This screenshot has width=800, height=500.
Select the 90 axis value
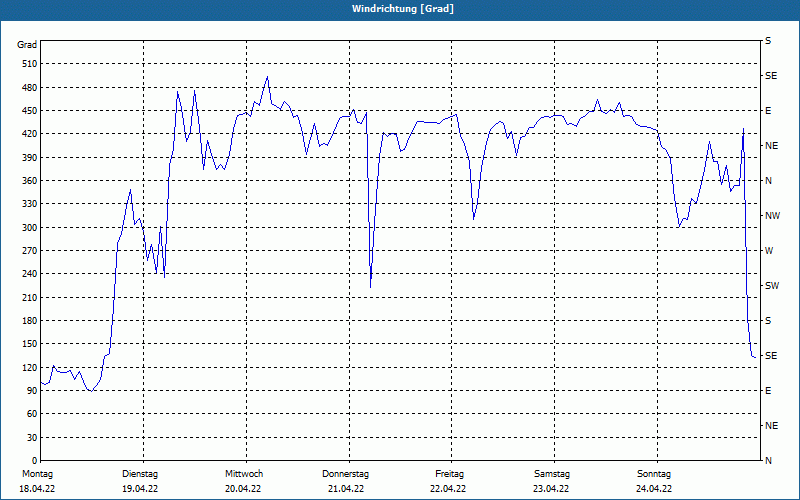tap(32, 391)
